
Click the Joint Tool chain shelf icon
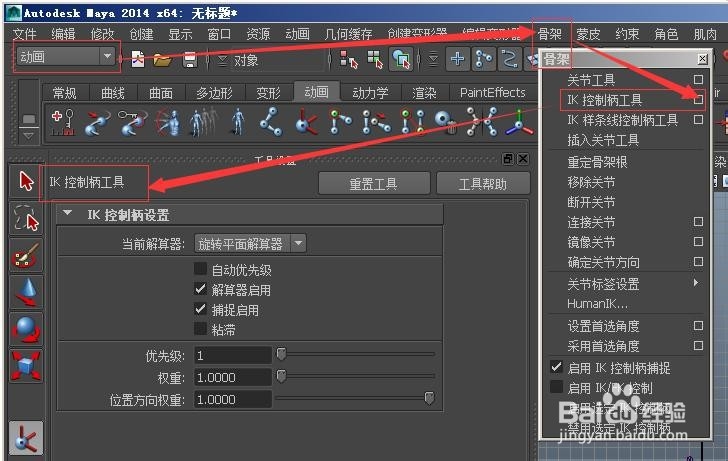coord(271,122)
